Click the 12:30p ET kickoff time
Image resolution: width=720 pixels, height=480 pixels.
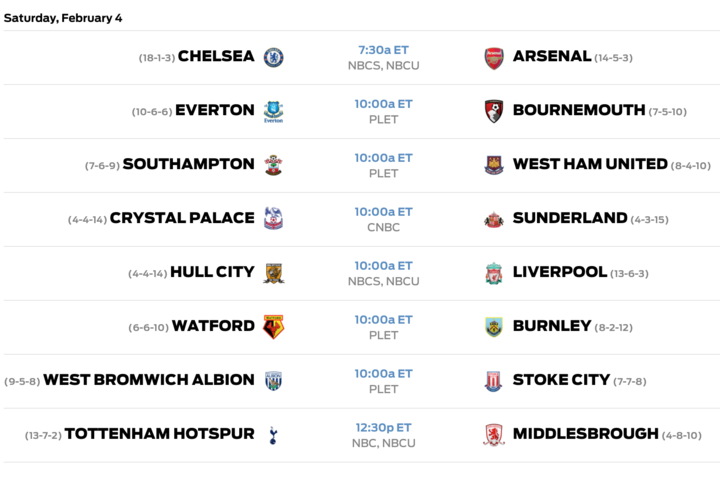pyautogui.click(x=383, y=428)
